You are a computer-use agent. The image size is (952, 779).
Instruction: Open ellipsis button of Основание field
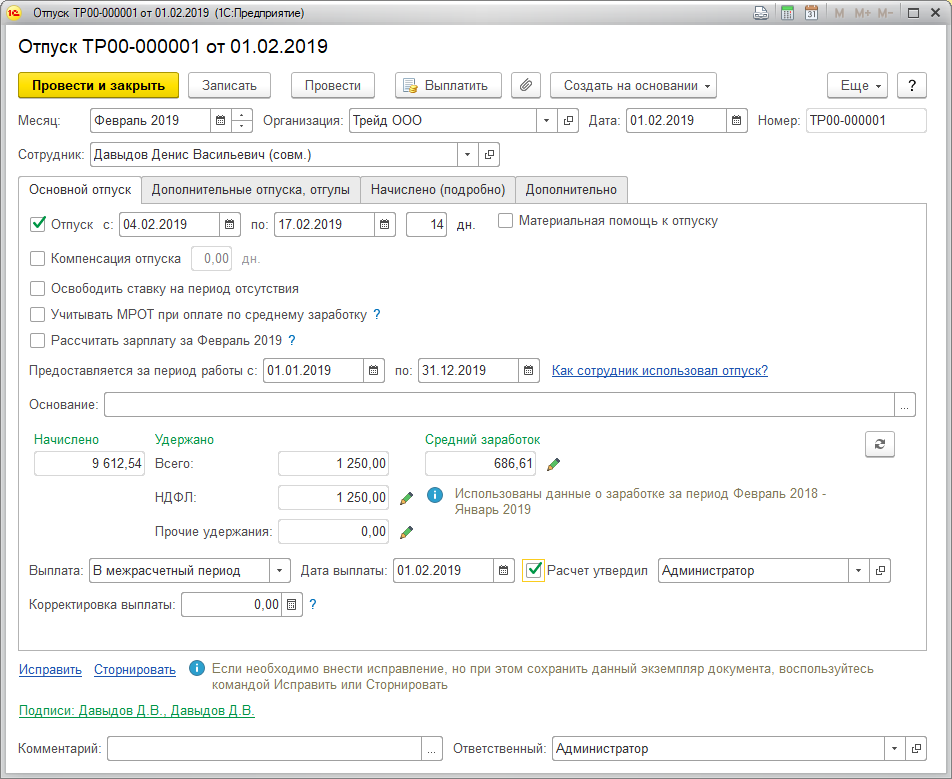tap(905, 404)
